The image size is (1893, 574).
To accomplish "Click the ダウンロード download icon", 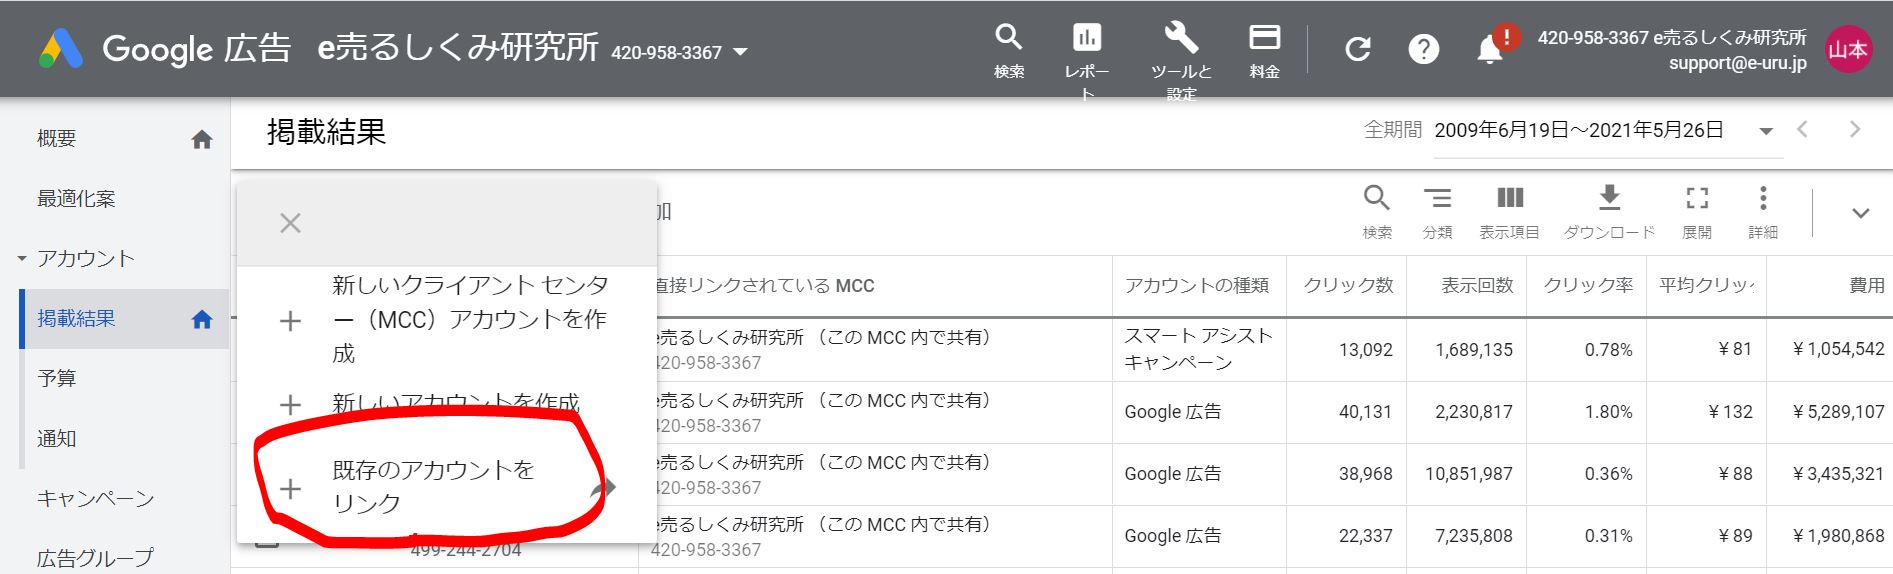I will (1609, 211).
